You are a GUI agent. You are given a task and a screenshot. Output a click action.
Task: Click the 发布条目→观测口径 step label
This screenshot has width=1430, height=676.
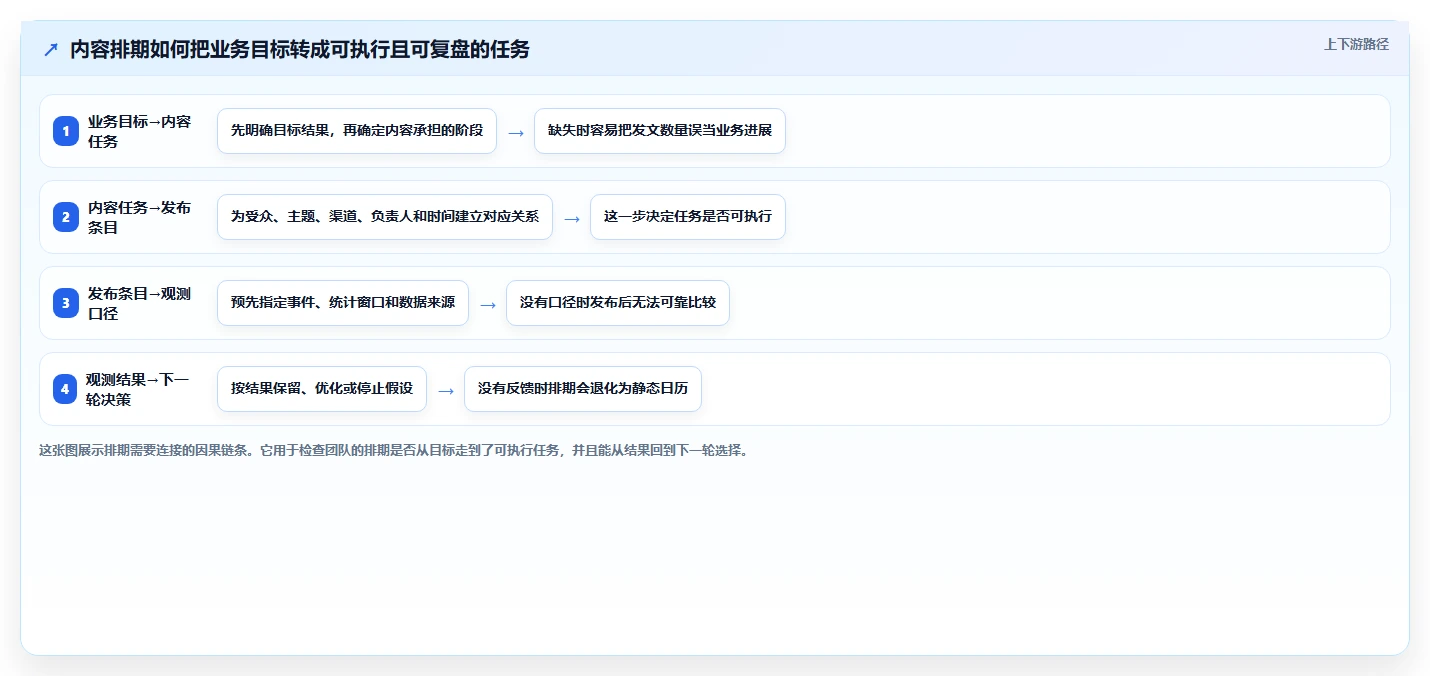click(139, 303)
